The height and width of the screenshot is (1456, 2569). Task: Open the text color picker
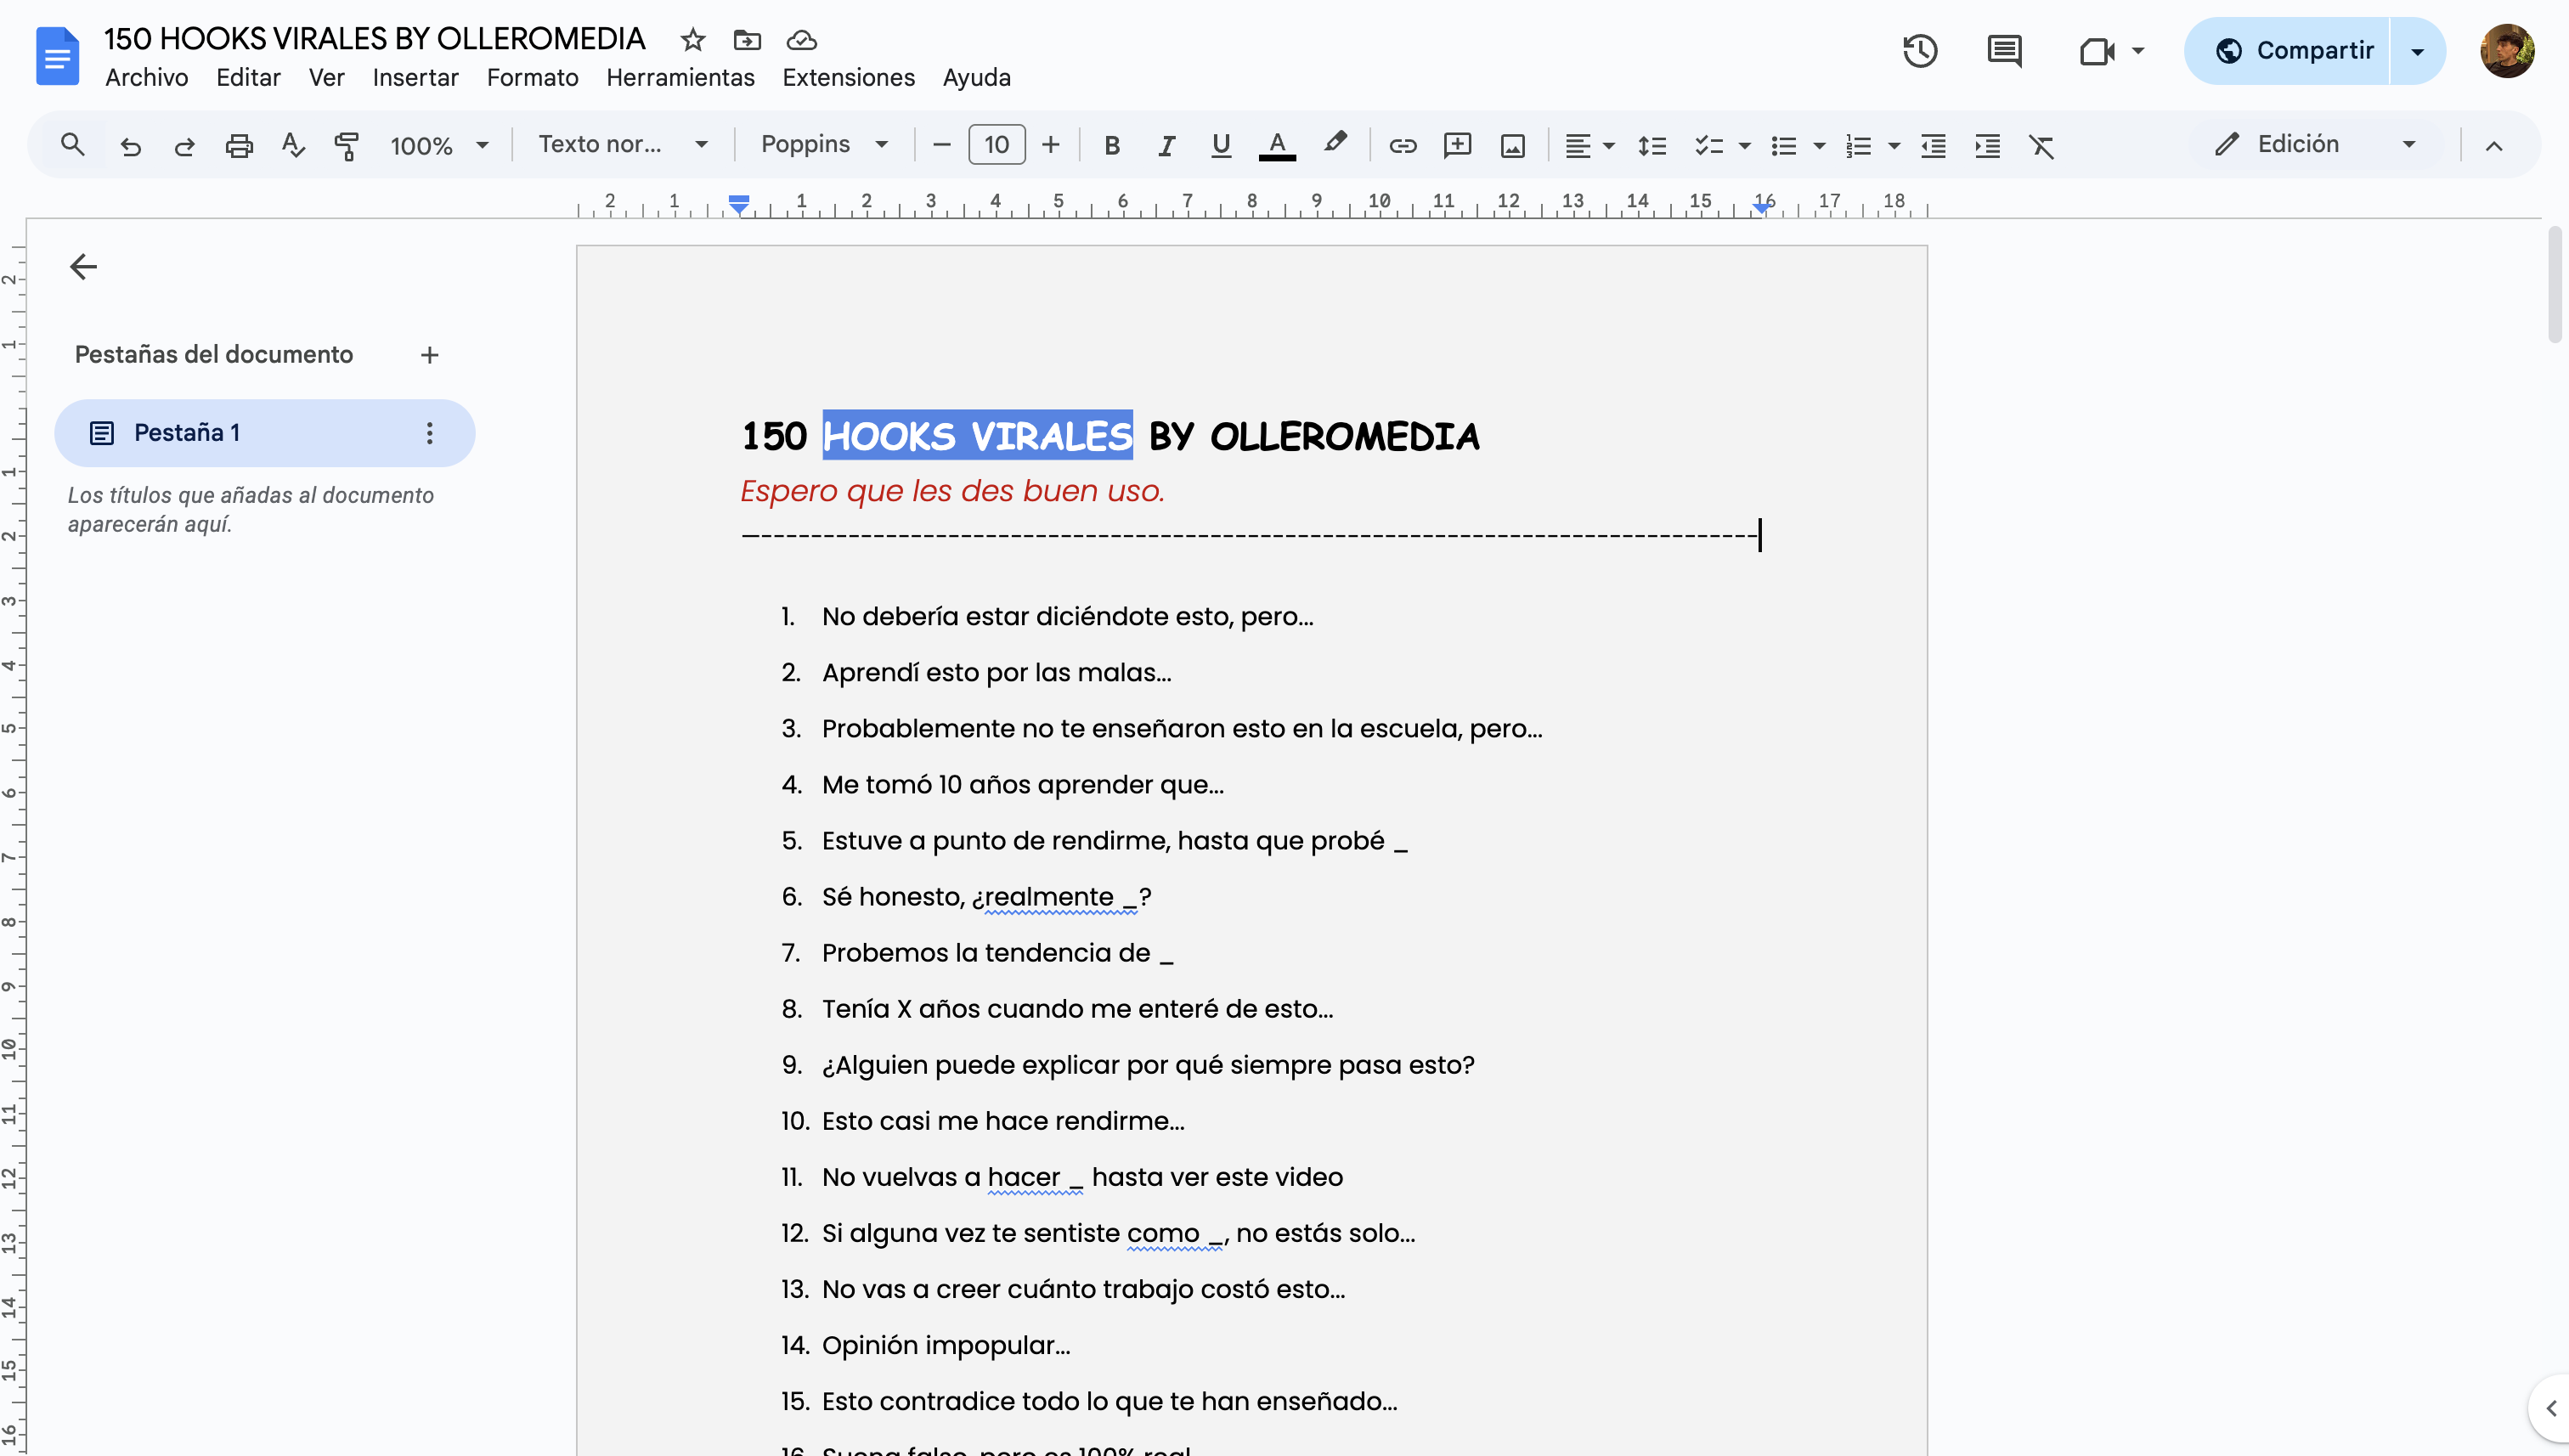pyautogui.click(x=1277, y=146)
